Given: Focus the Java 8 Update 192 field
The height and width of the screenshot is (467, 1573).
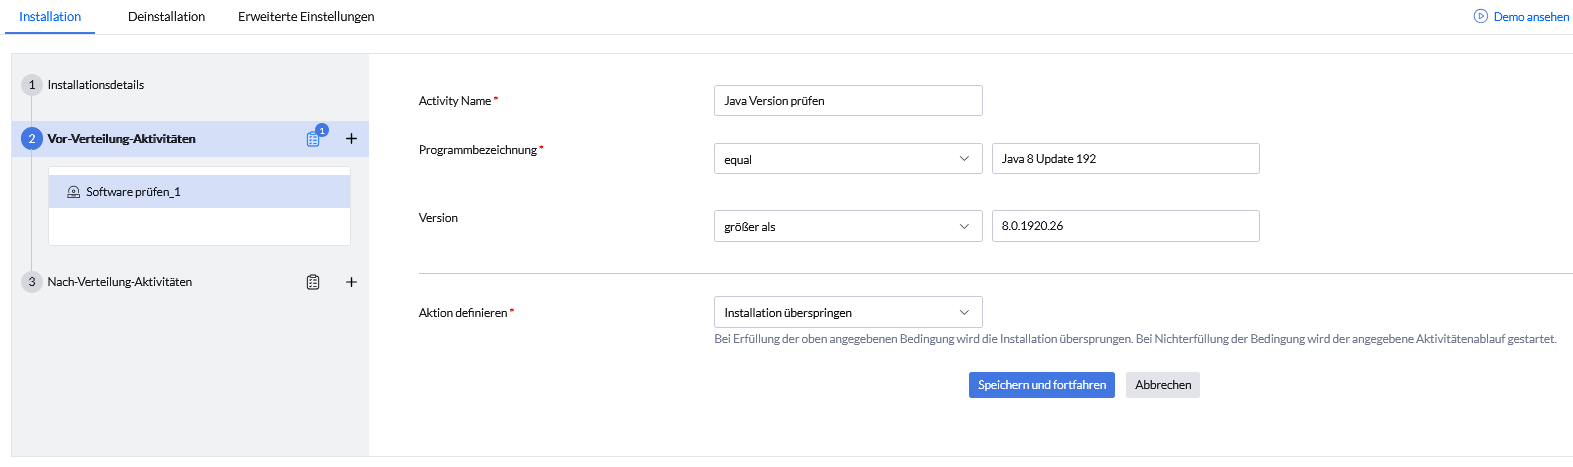Looking at the screenshot, I should point(1124,159).
